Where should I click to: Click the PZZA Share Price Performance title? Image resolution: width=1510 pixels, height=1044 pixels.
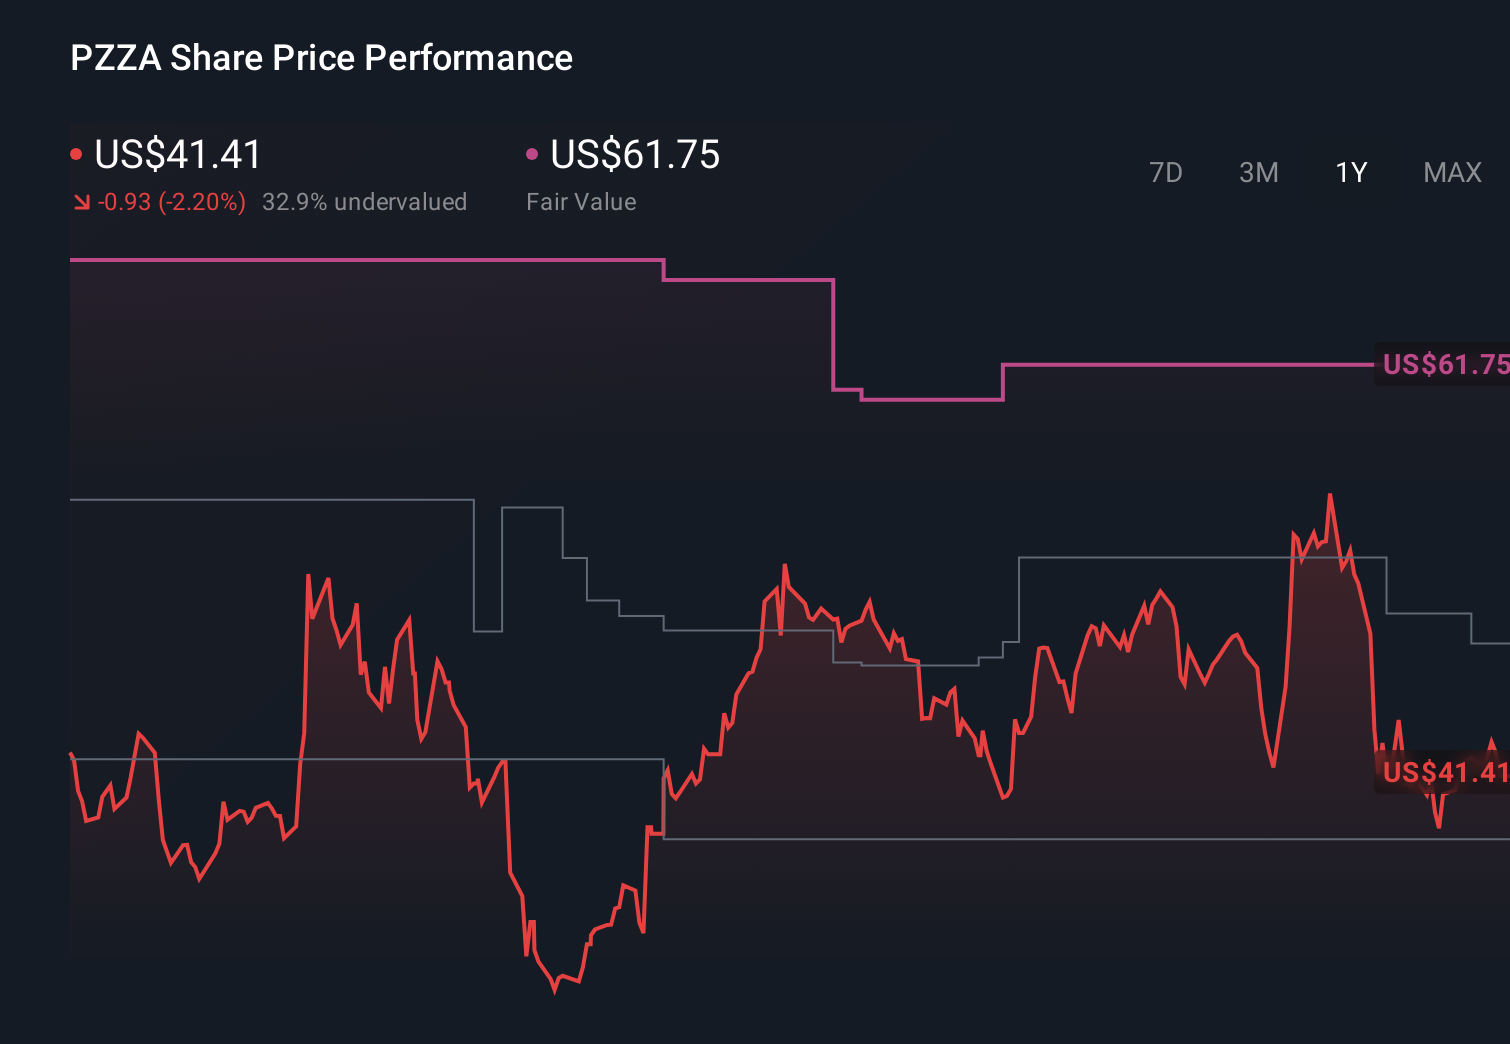click(321, 58)
